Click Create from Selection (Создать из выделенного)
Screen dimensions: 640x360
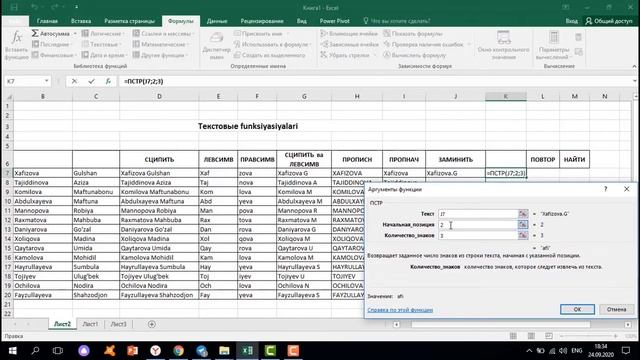click(270, 55)
